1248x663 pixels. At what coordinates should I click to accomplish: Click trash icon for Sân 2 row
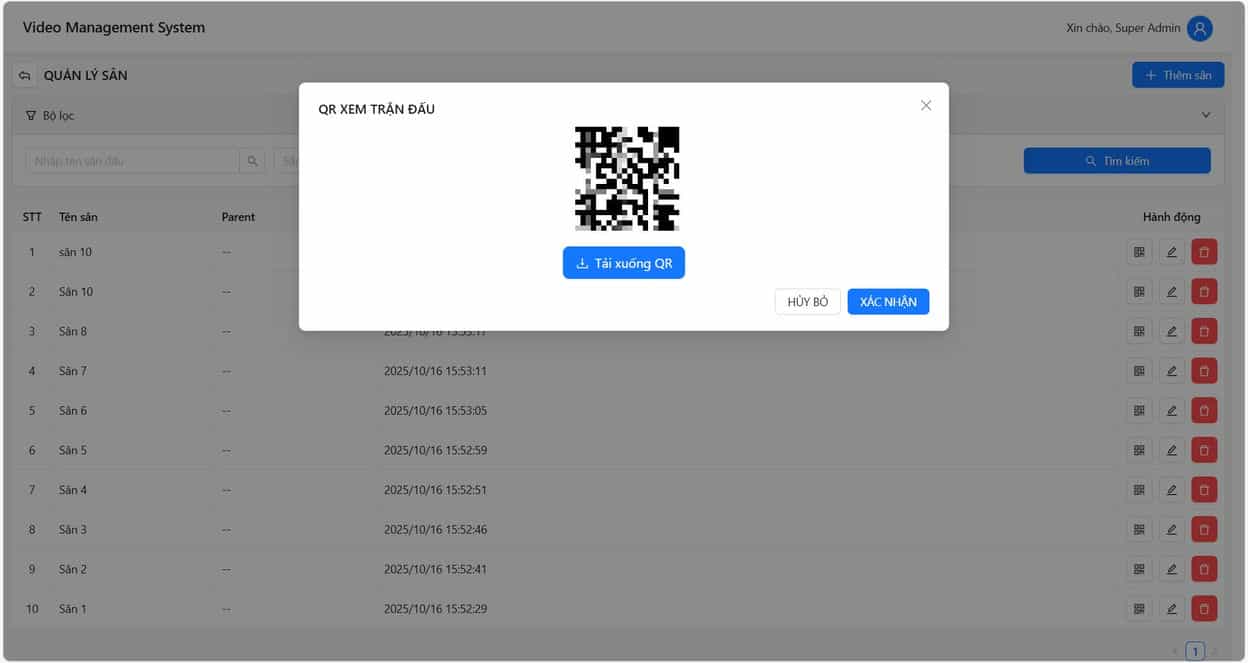tap(1204, 569)
